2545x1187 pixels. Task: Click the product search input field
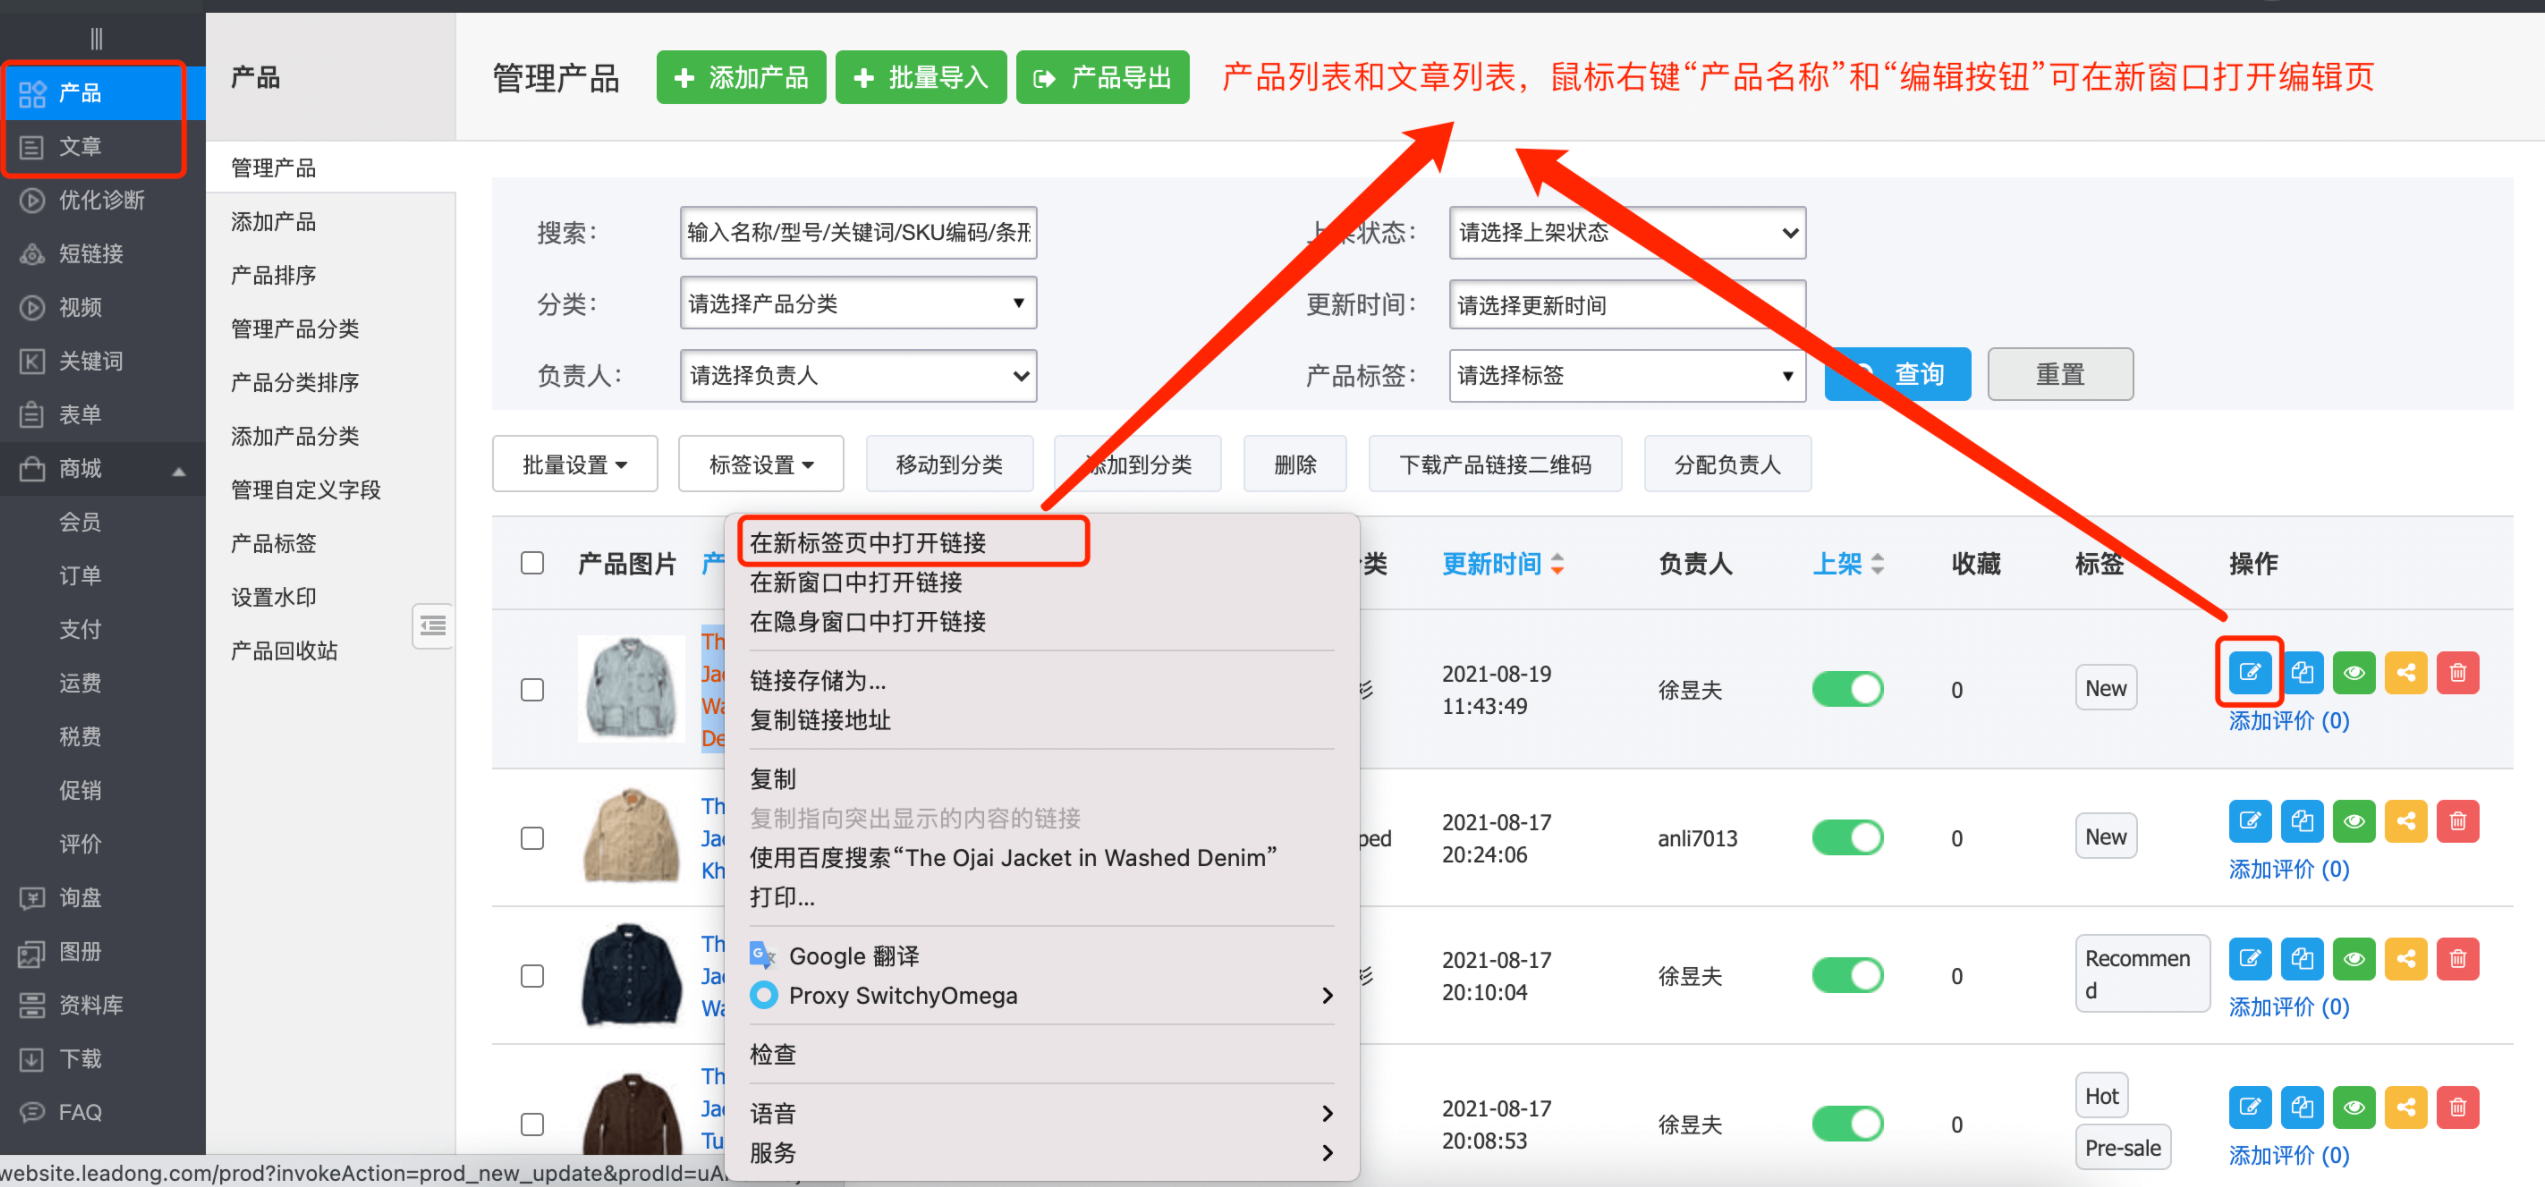(x=857, y=232)
